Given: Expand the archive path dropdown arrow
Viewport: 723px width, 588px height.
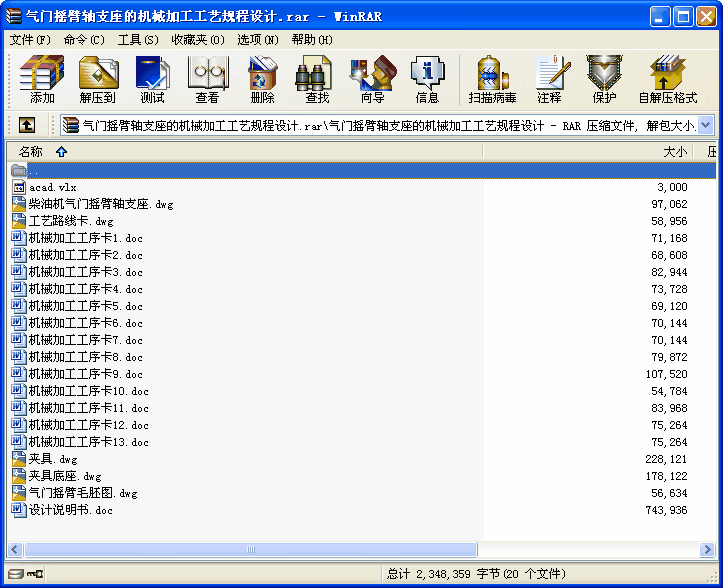Looking at the screenshot, I should click(706, 125).
